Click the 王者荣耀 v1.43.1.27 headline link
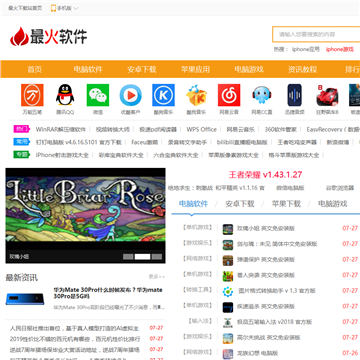 (x=265, y=174)
